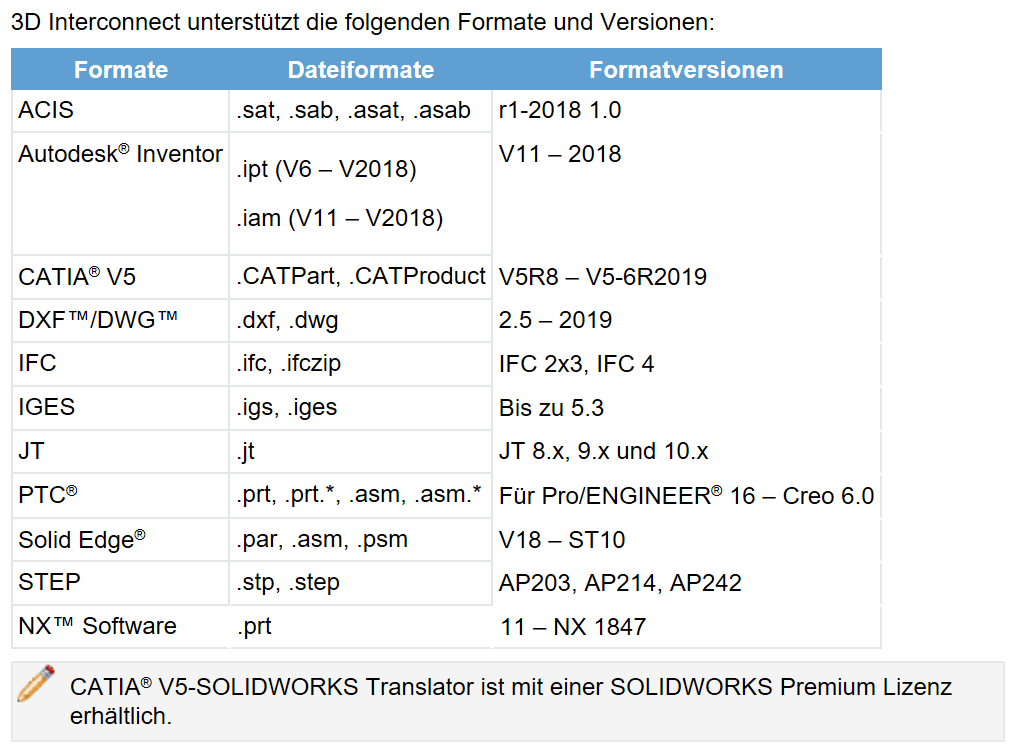
Task: Click the 11 – NX 1847 version cell
Action: pyautogui.click(x=686, y=626)
